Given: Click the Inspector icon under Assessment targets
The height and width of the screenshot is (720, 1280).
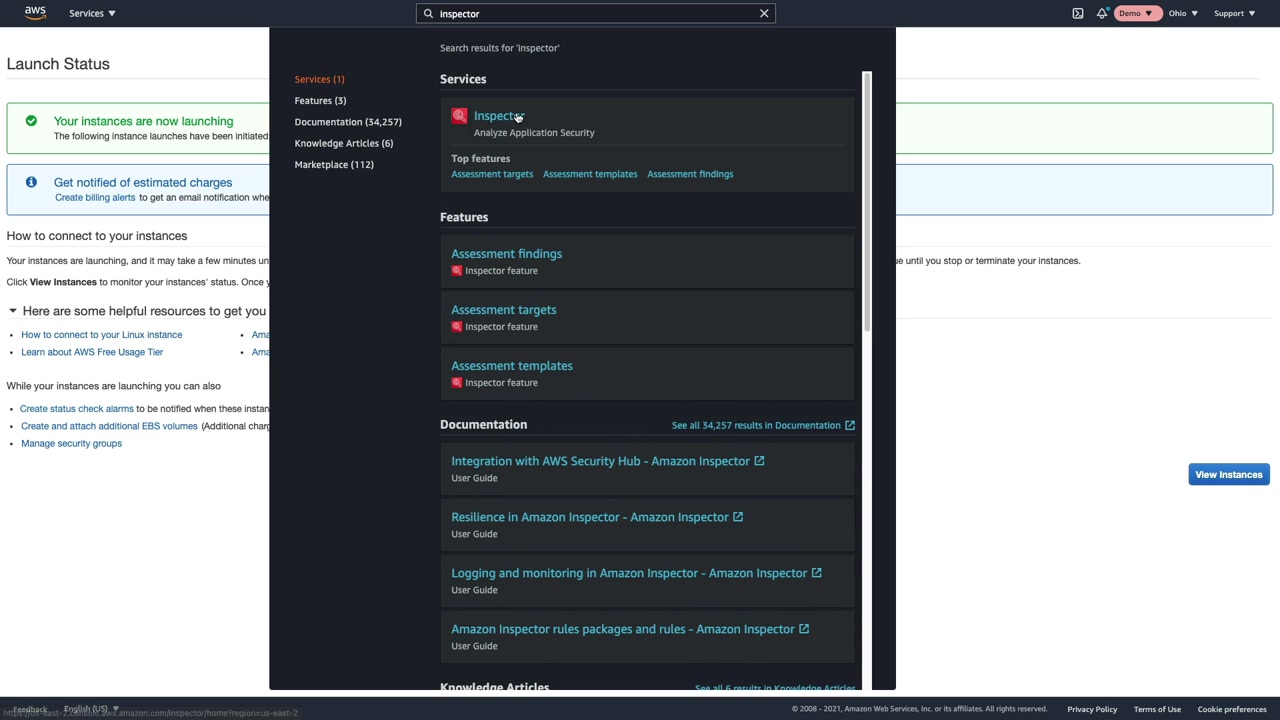Looking at the screenshot, I should [457, 327].
